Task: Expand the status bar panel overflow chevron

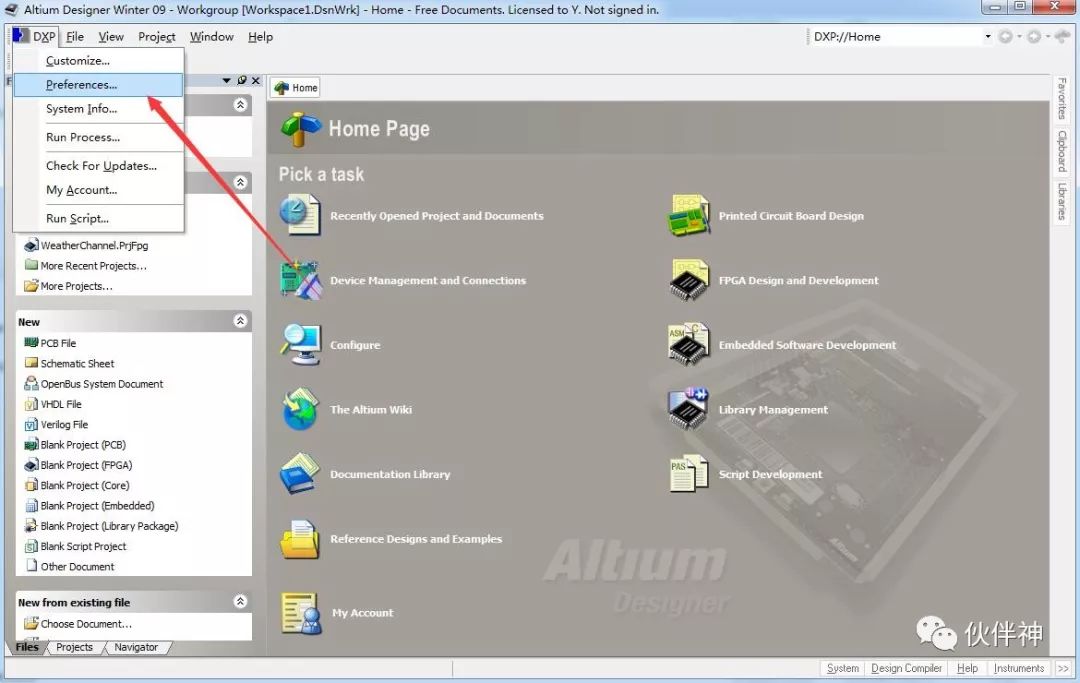Action: tap(1063, 668)
